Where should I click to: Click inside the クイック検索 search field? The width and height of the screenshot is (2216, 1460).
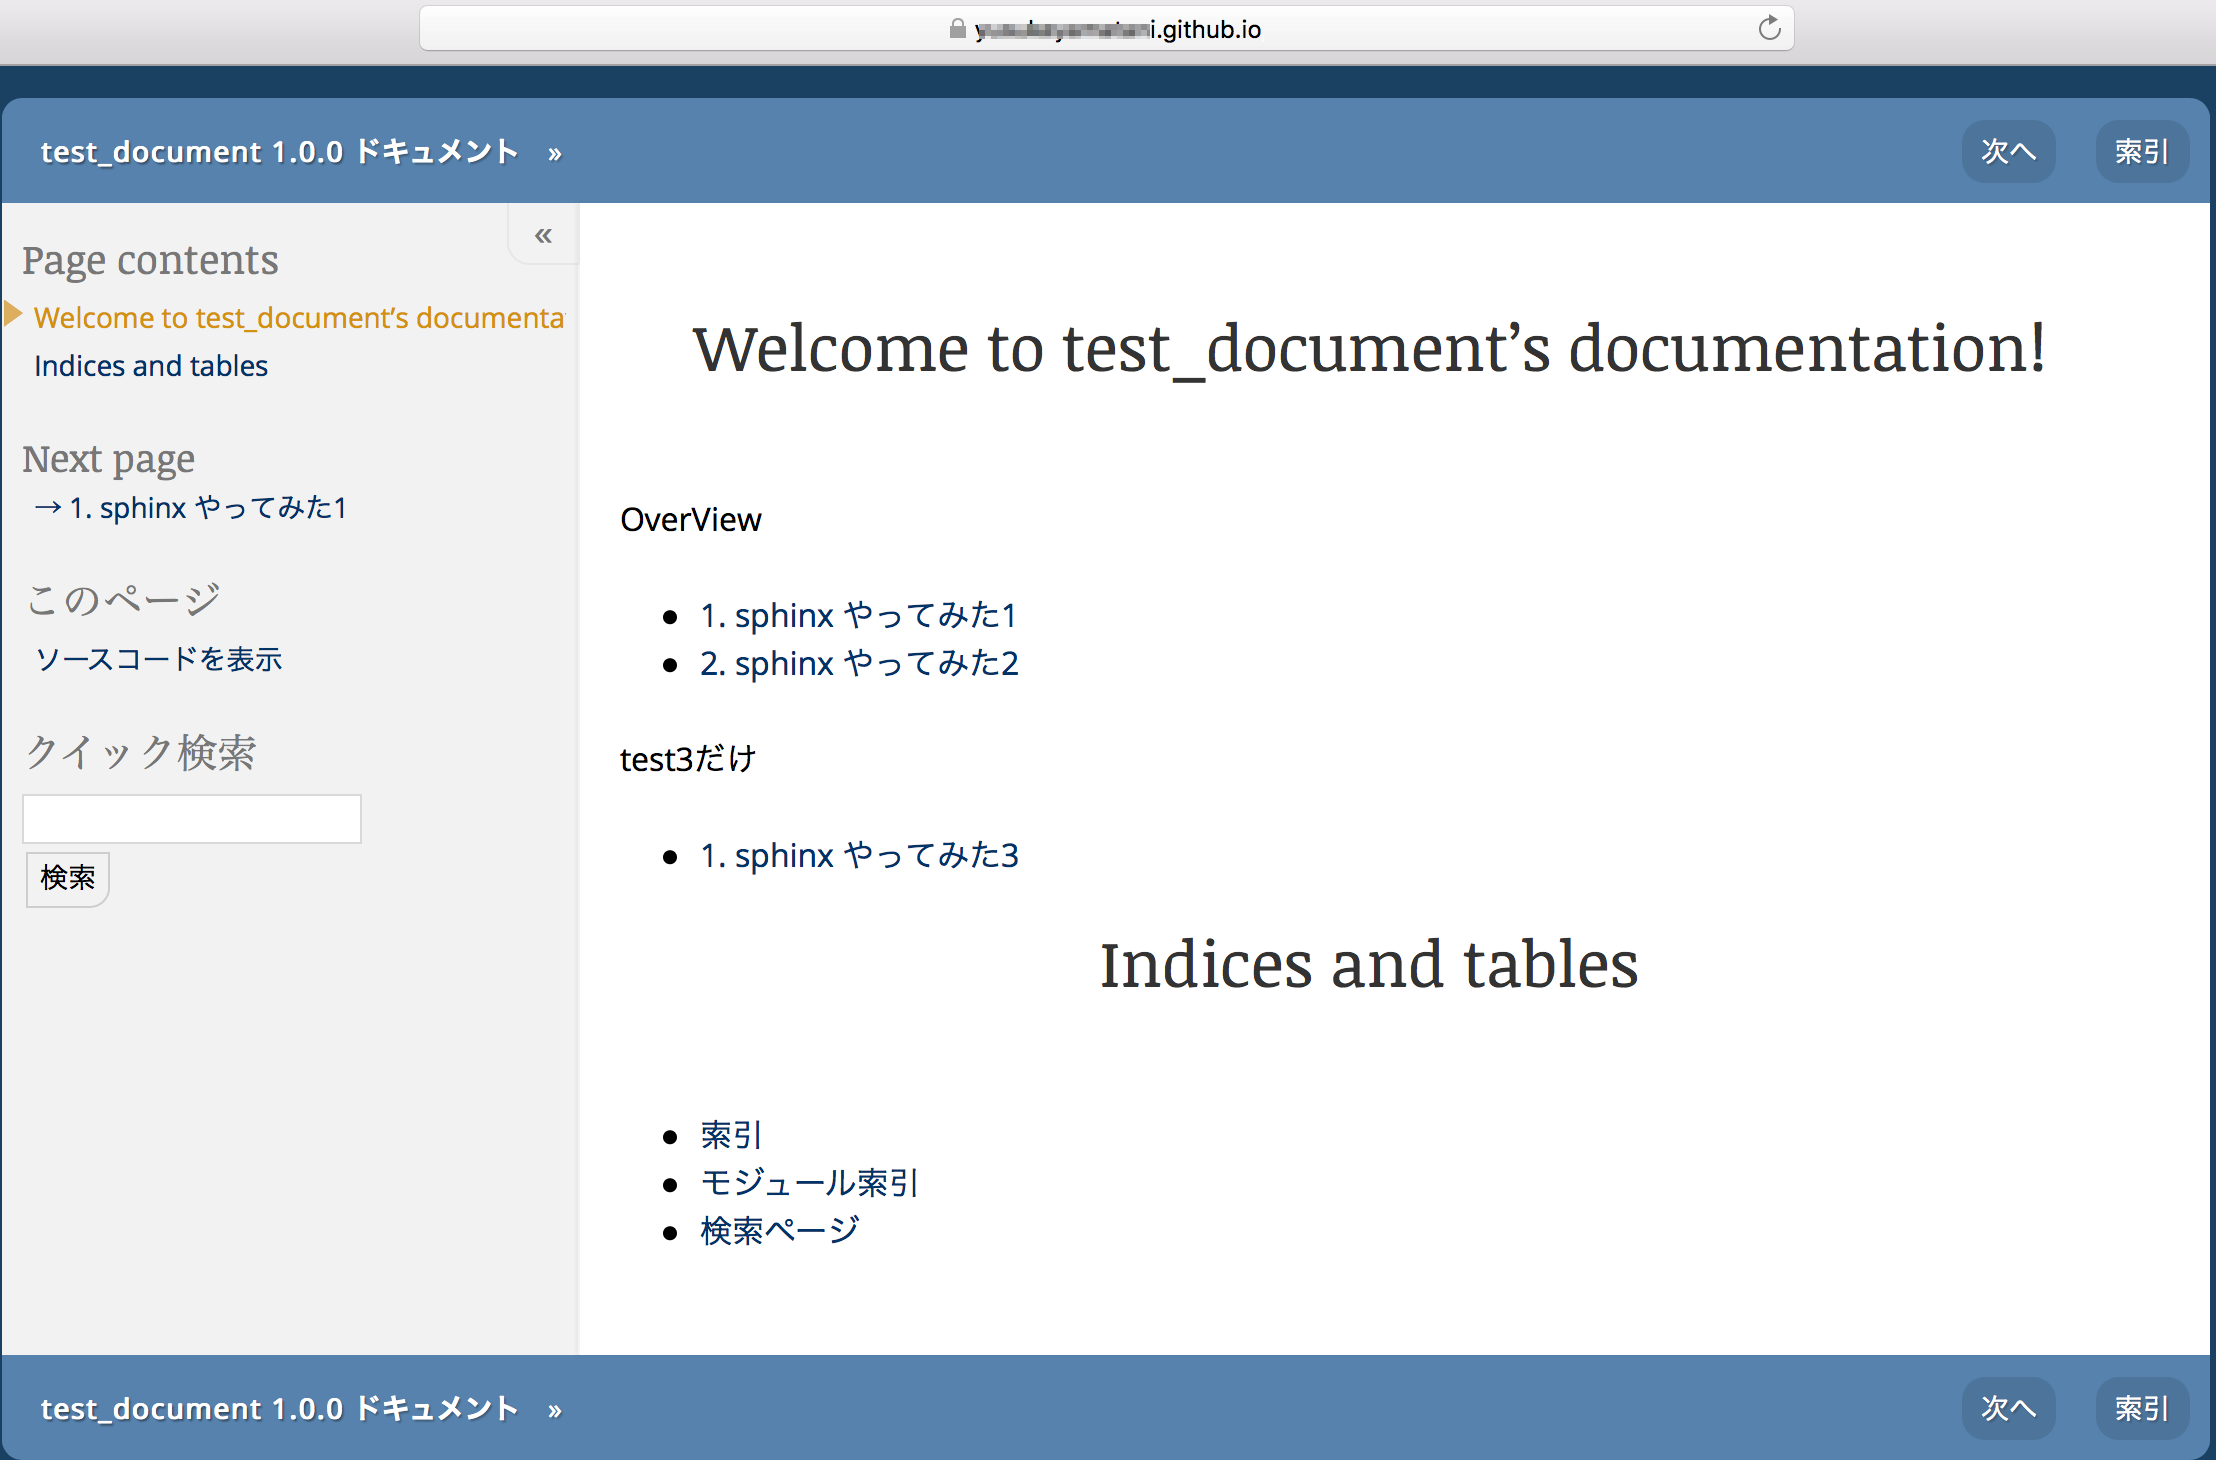coord(191,818)
